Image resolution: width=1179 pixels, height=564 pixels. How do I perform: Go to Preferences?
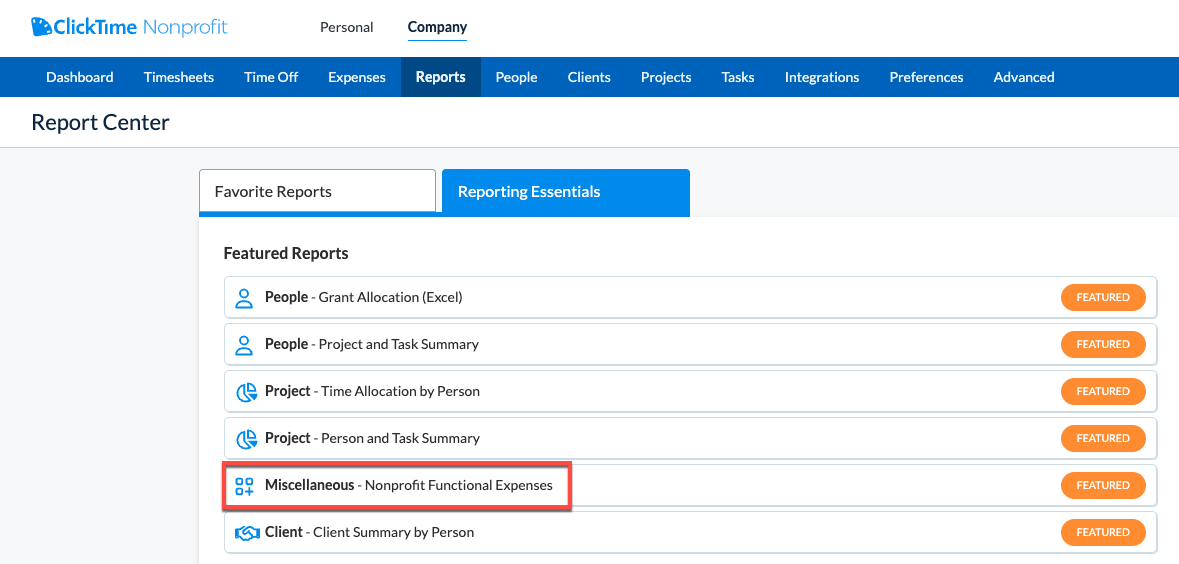point(926,77)
